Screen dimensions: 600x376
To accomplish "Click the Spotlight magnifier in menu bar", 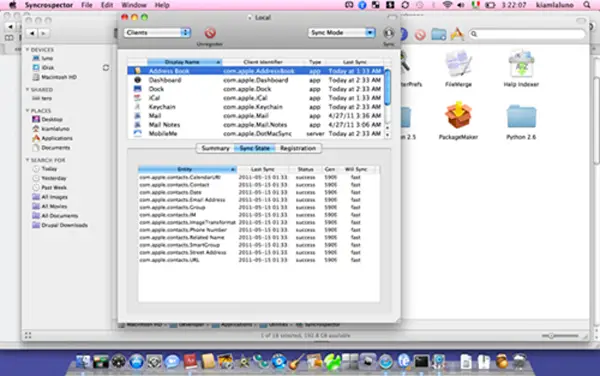I will (587, 5).
